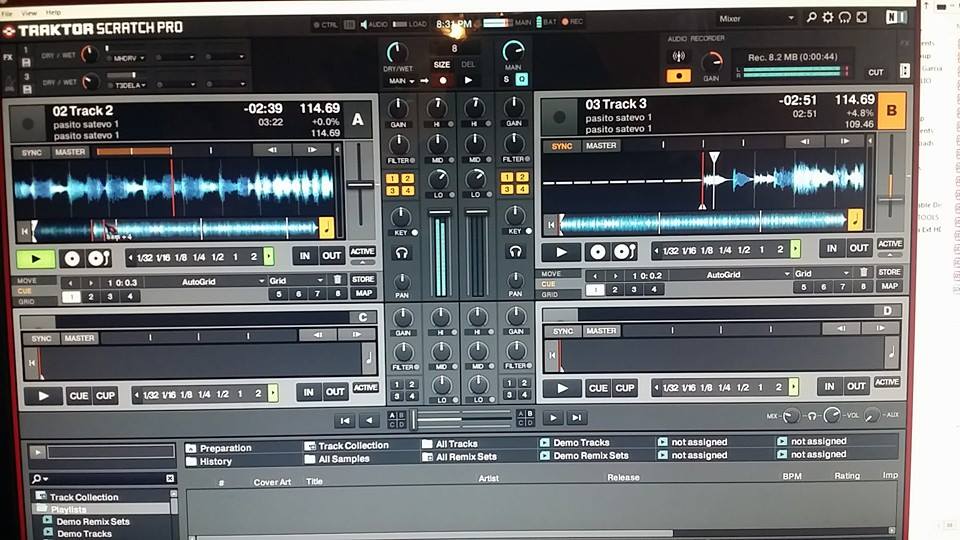Click loop recorder record dot

443,81
